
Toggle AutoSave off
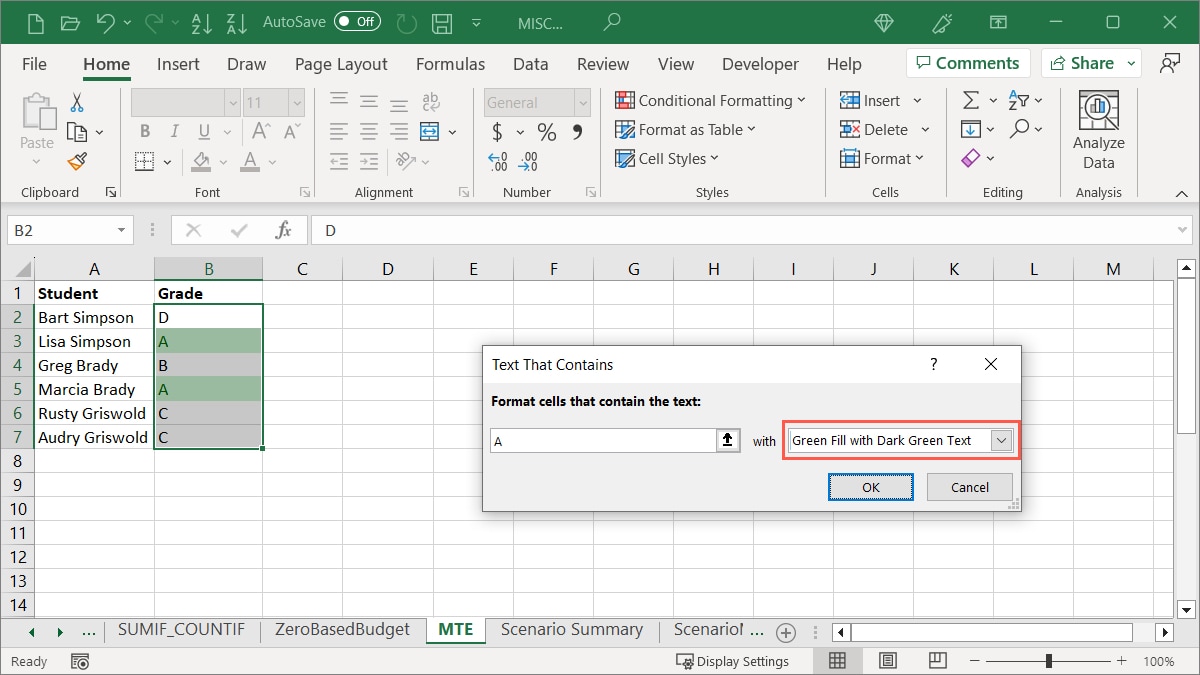(x=356, y=20)
